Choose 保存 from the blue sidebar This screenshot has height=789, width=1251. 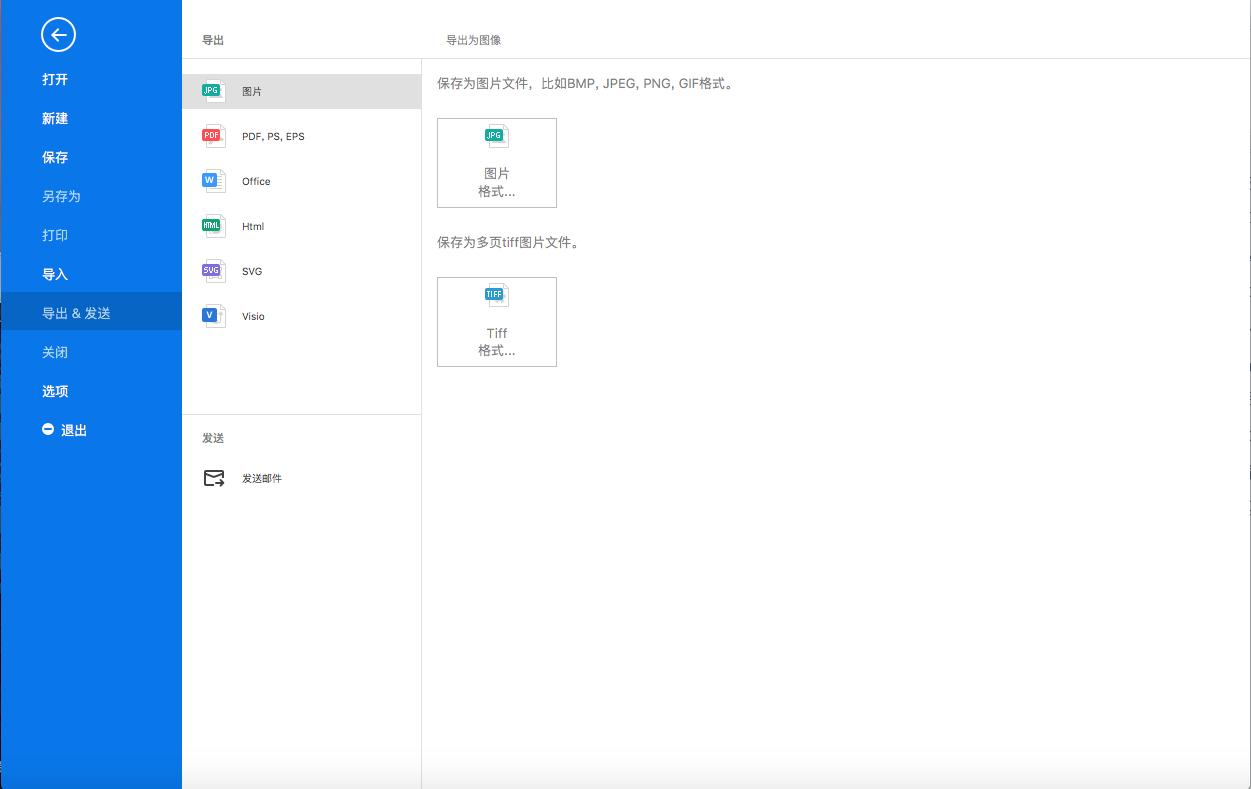55,158
